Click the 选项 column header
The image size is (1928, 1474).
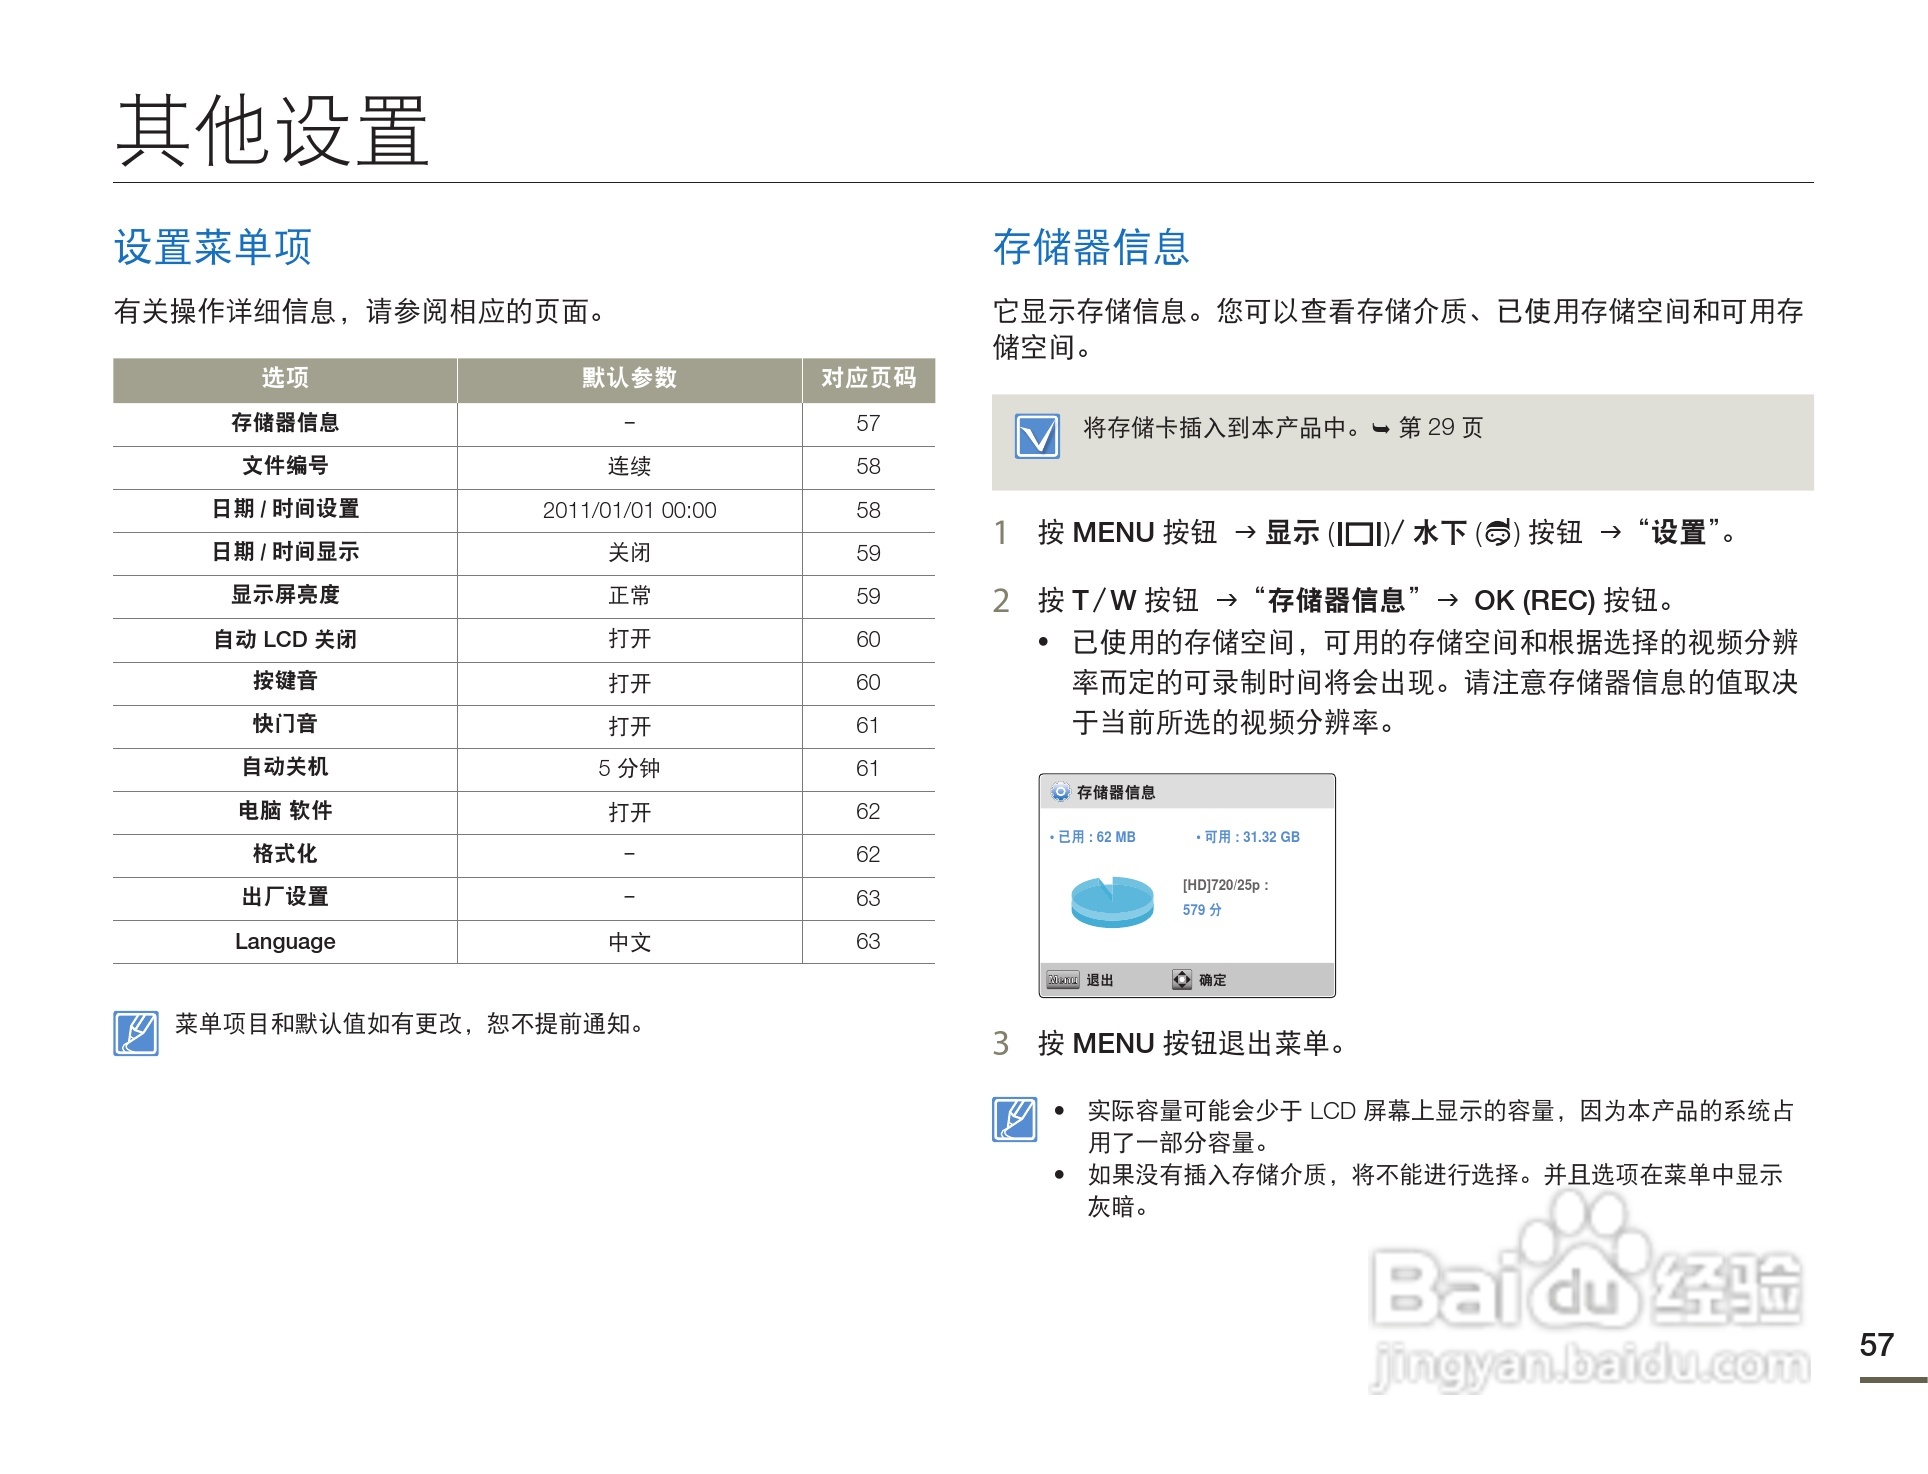pos(285,378)
